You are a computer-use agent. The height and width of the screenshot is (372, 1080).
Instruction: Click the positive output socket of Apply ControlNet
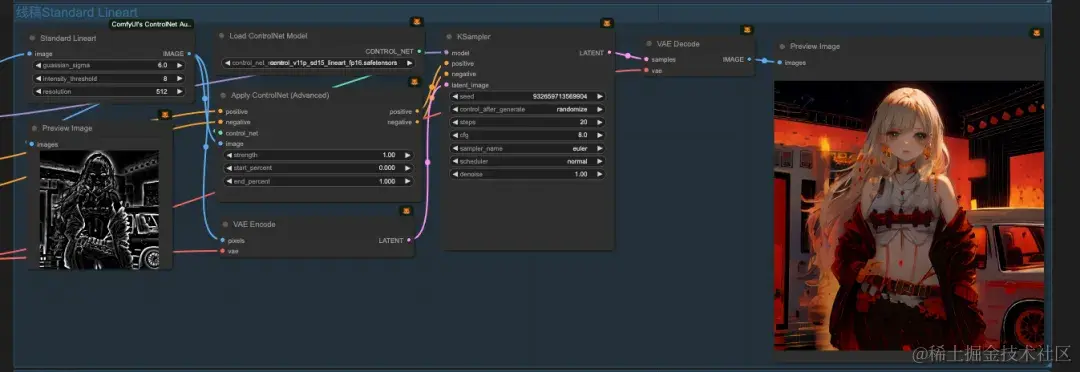[x=417, y=112]
